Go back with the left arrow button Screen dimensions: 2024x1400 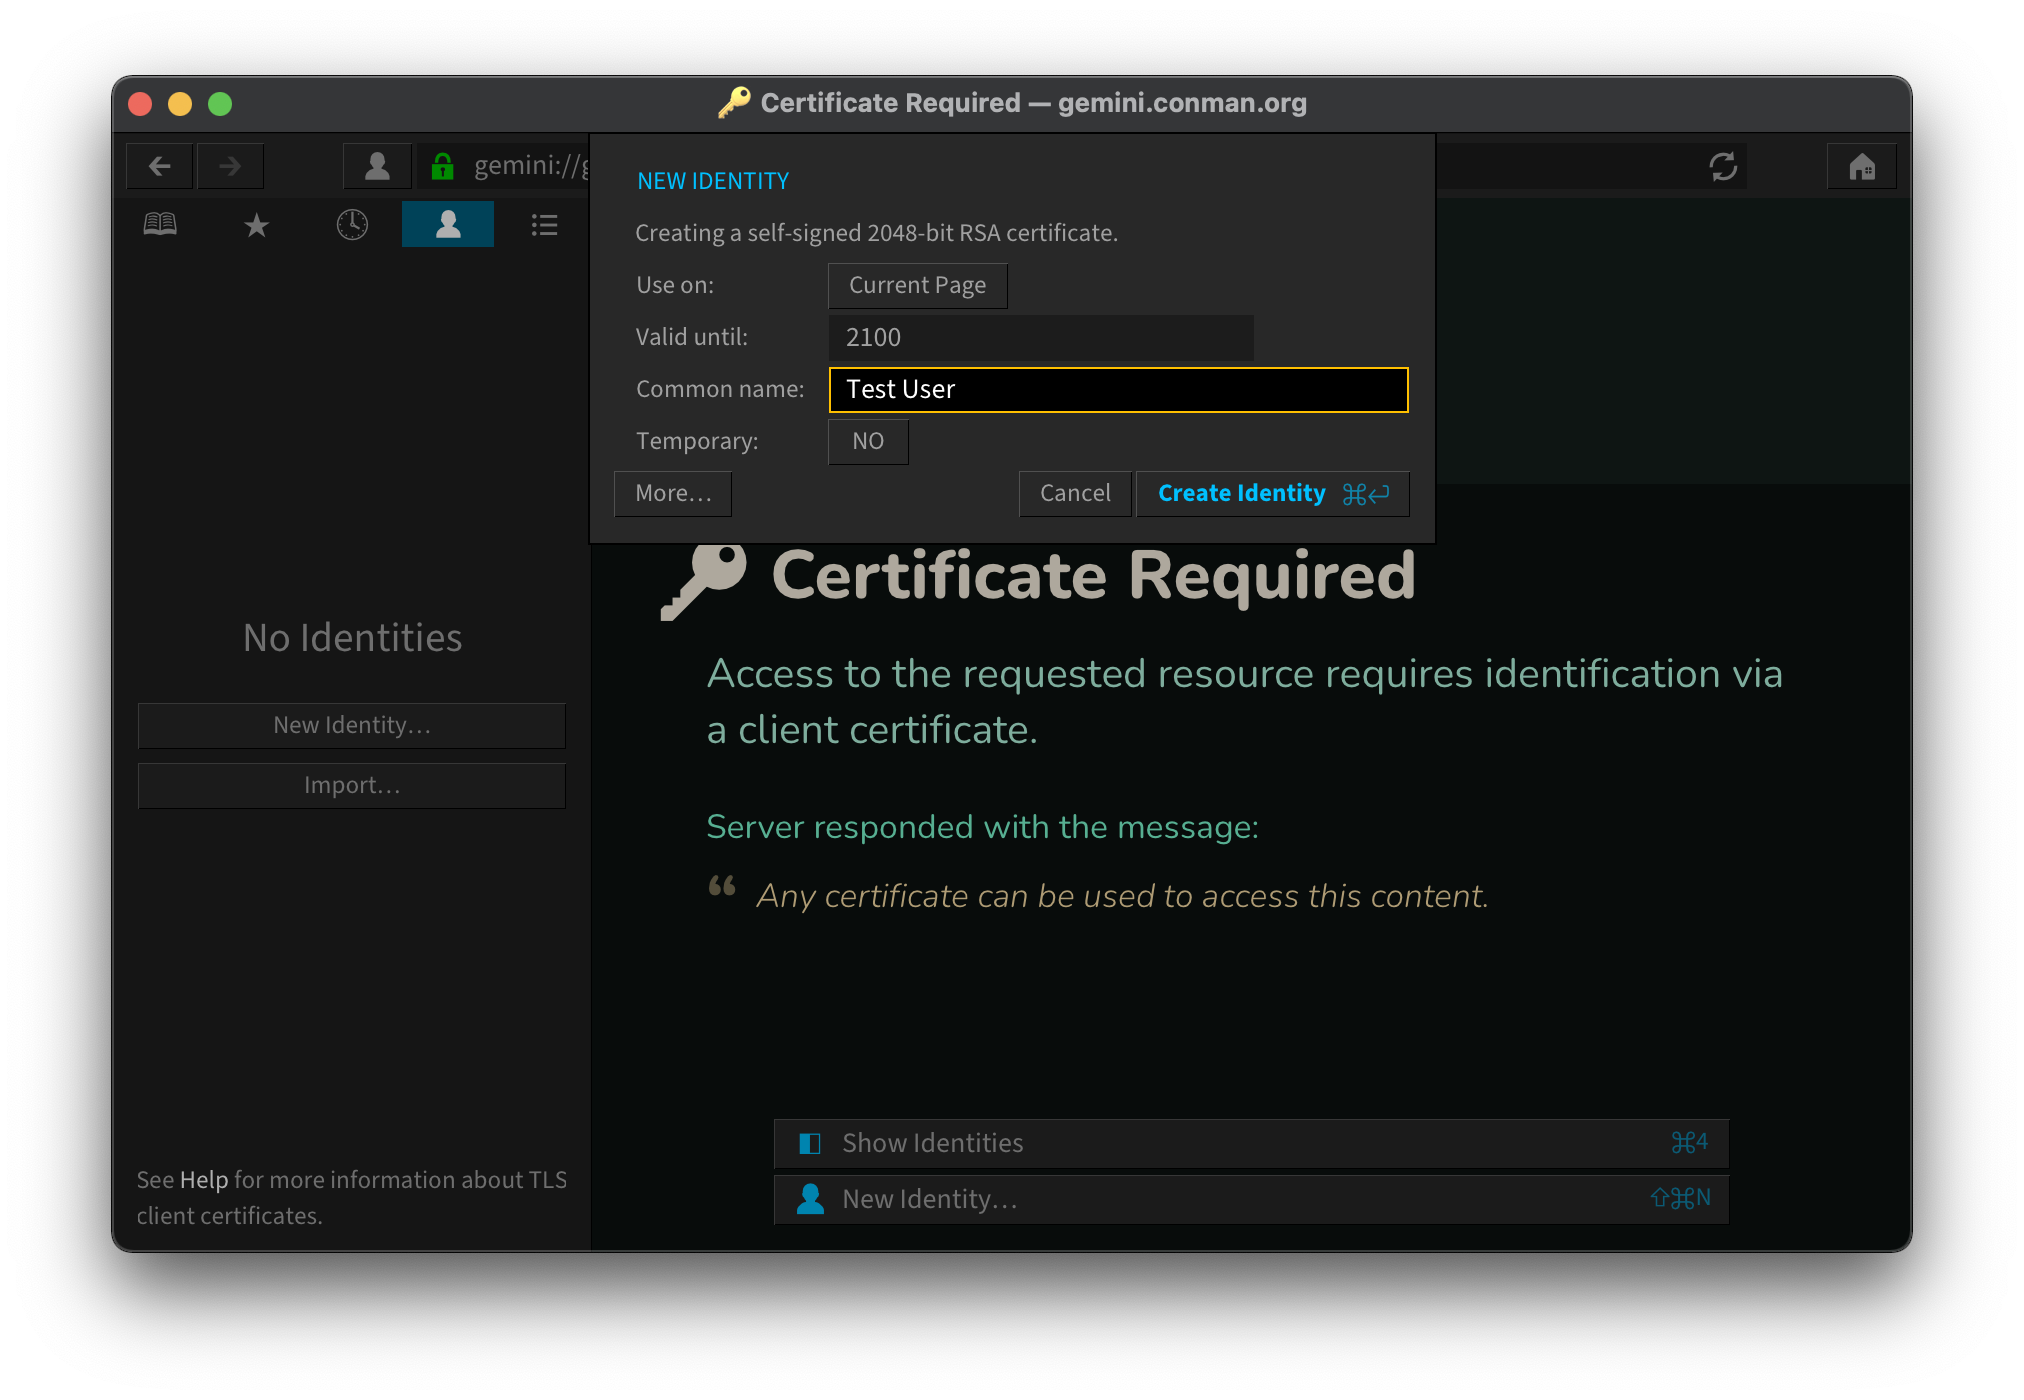(160, 166)
